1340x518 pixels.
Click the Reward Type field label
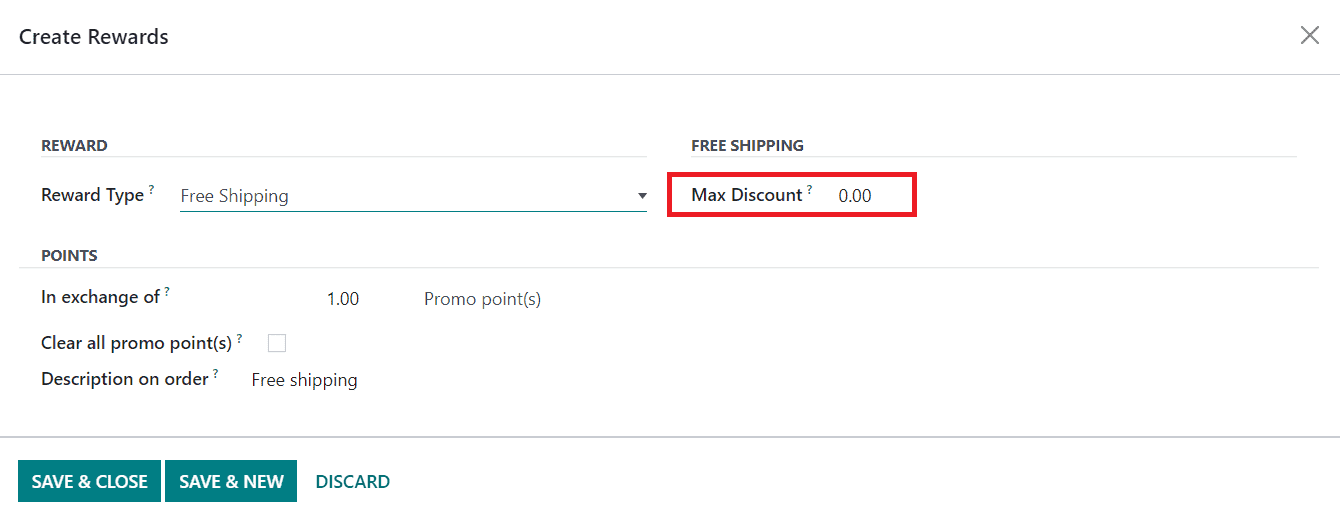click(92, 195)
